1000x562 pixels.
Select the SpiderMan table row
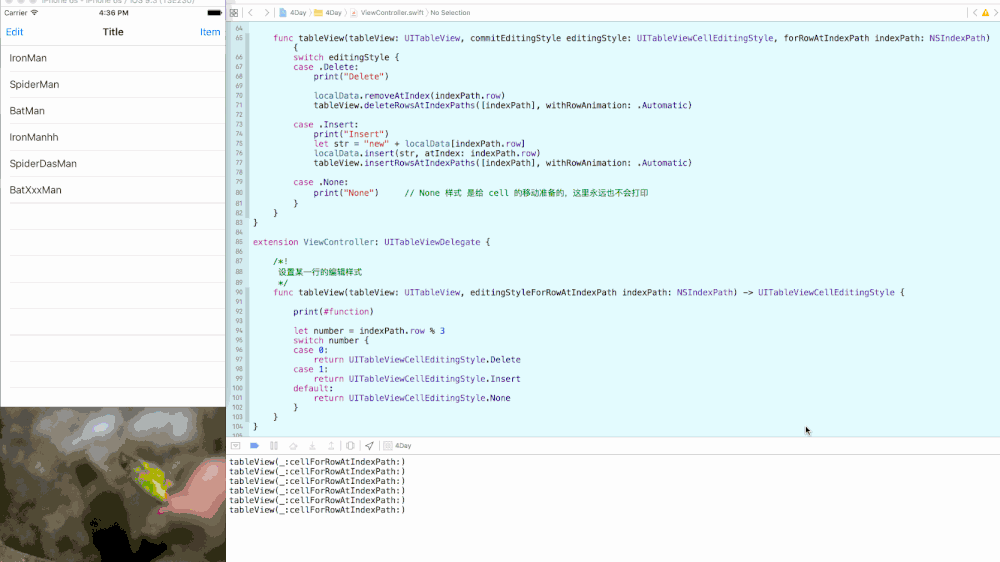pos(113,84)
